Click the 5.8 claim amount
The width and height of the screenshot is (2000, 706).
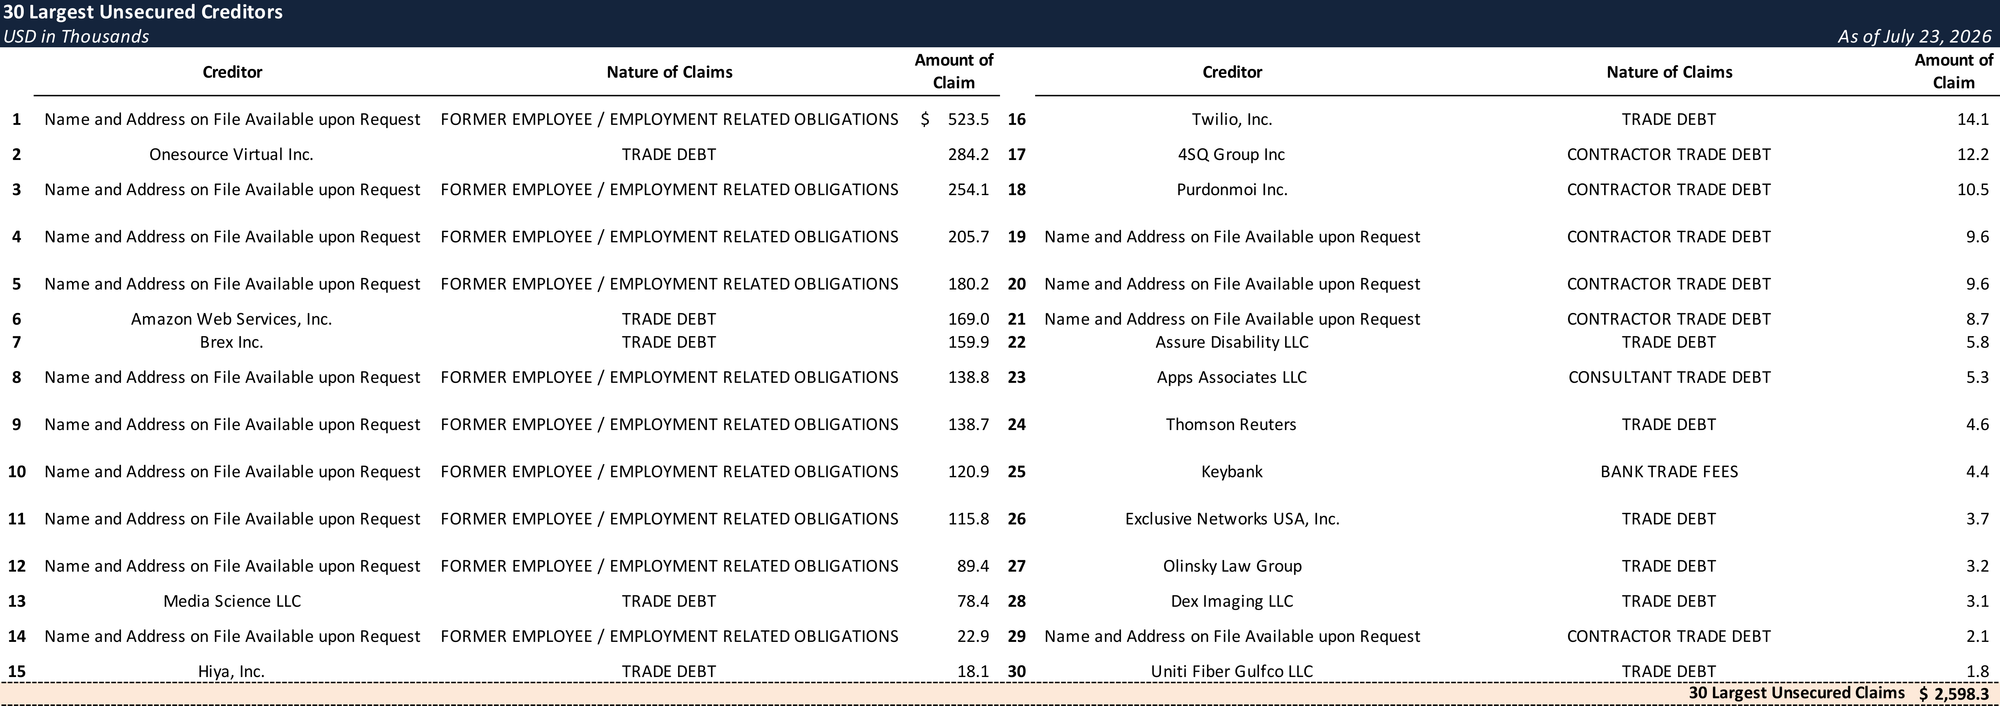point(1977,342)
